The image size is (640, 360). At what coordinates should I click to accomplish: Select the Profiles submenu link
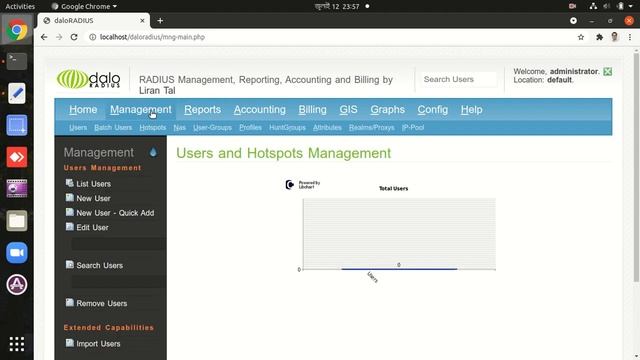(x=251, y=127)
